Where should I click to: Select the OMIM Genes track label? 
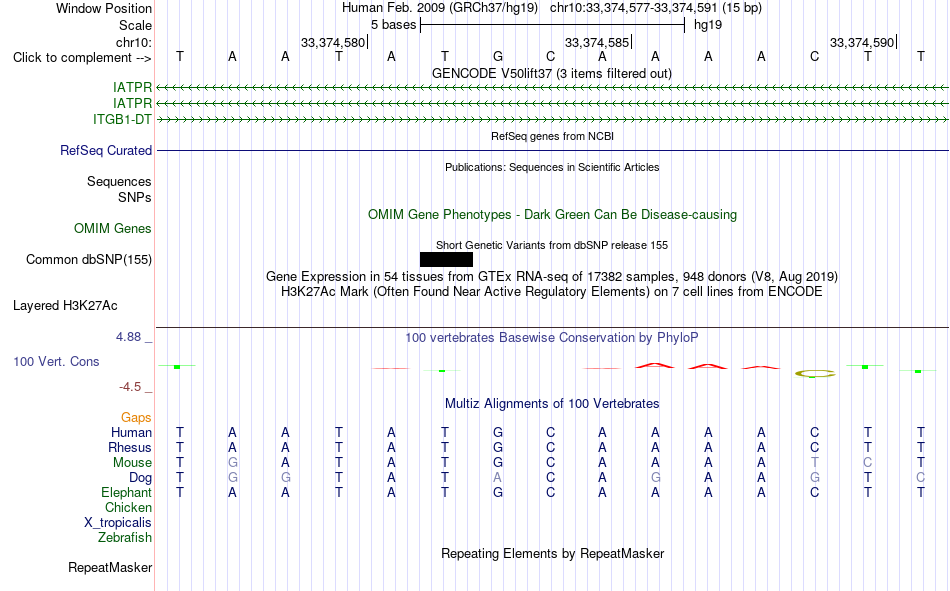[x=113, y=229]
